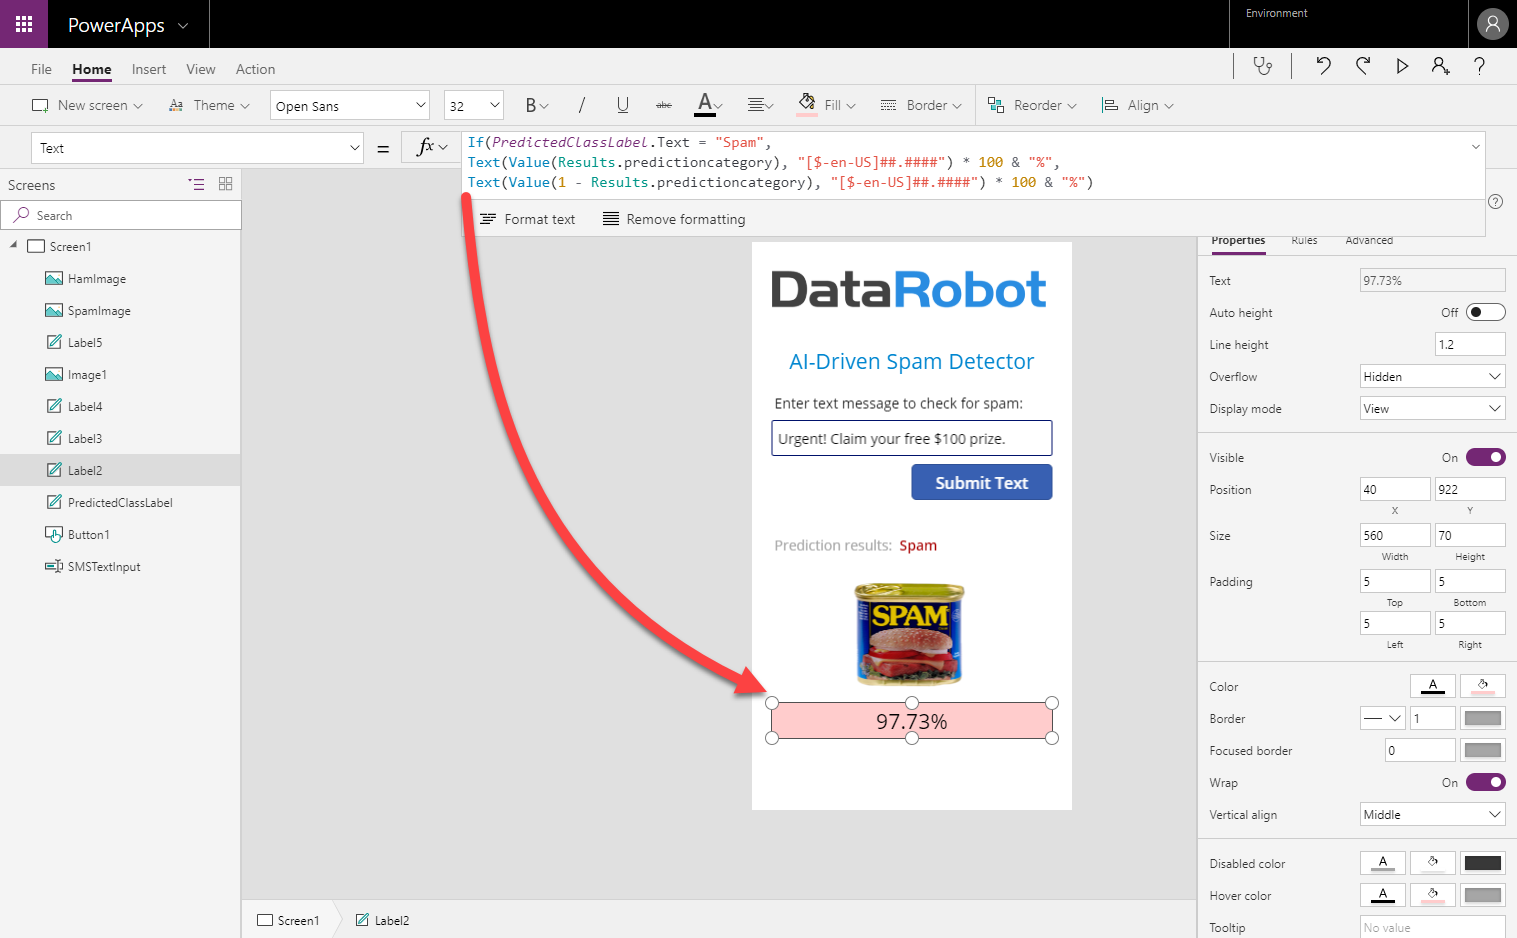
Task: Click help icon beside formula bar
Action: tap(1496, 201)
